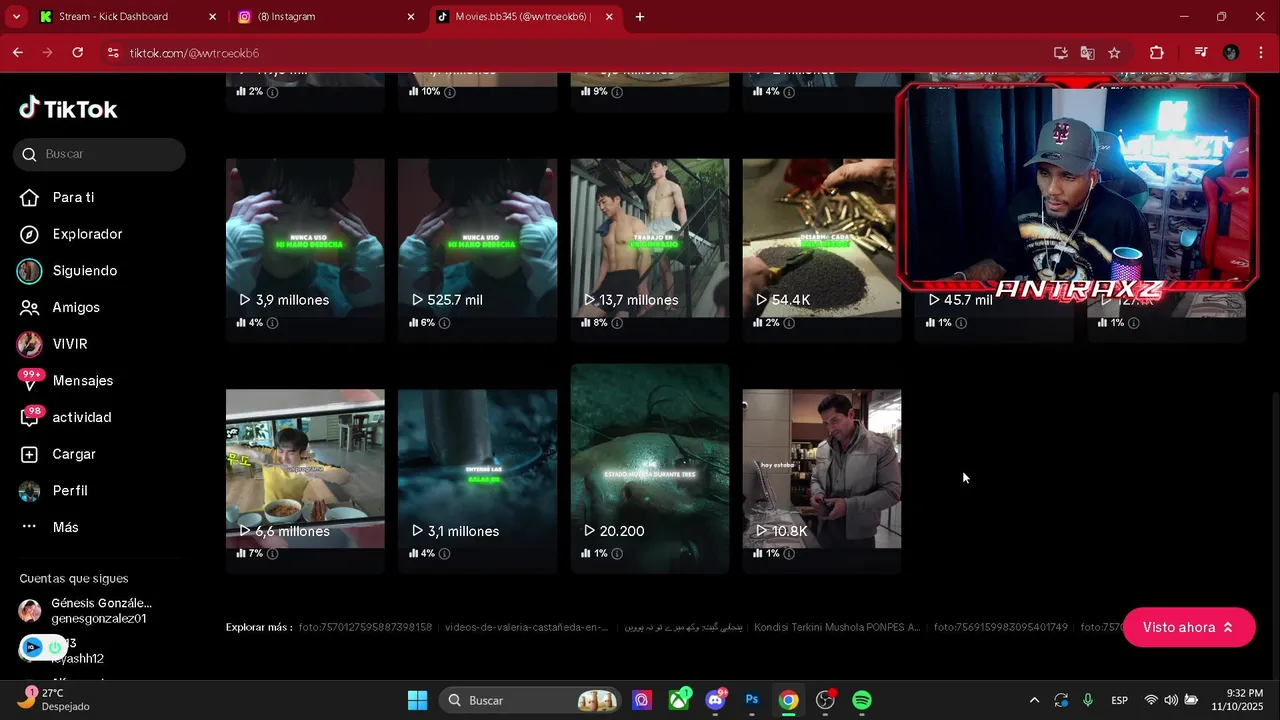Open the 13,7 millones views video

click(650, 238)
